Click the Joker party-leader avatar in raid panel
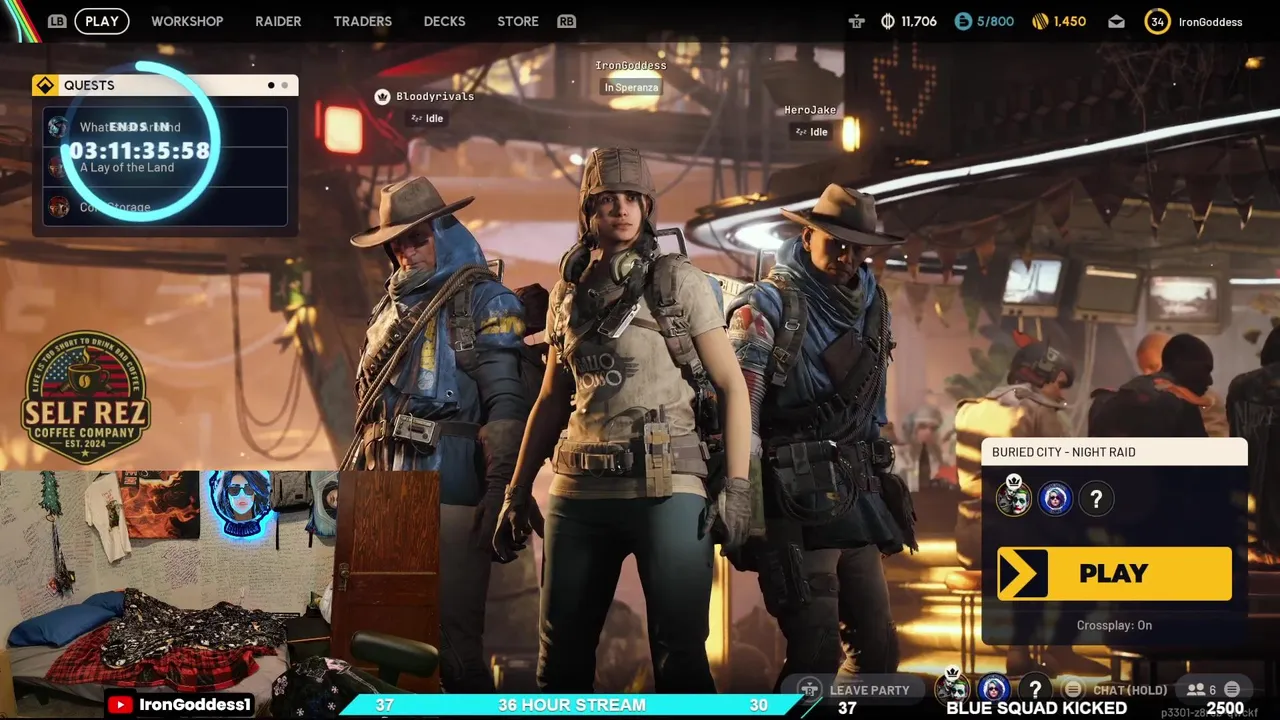The width and height of the screenshot is (1280, 720). coord(1013,498)
